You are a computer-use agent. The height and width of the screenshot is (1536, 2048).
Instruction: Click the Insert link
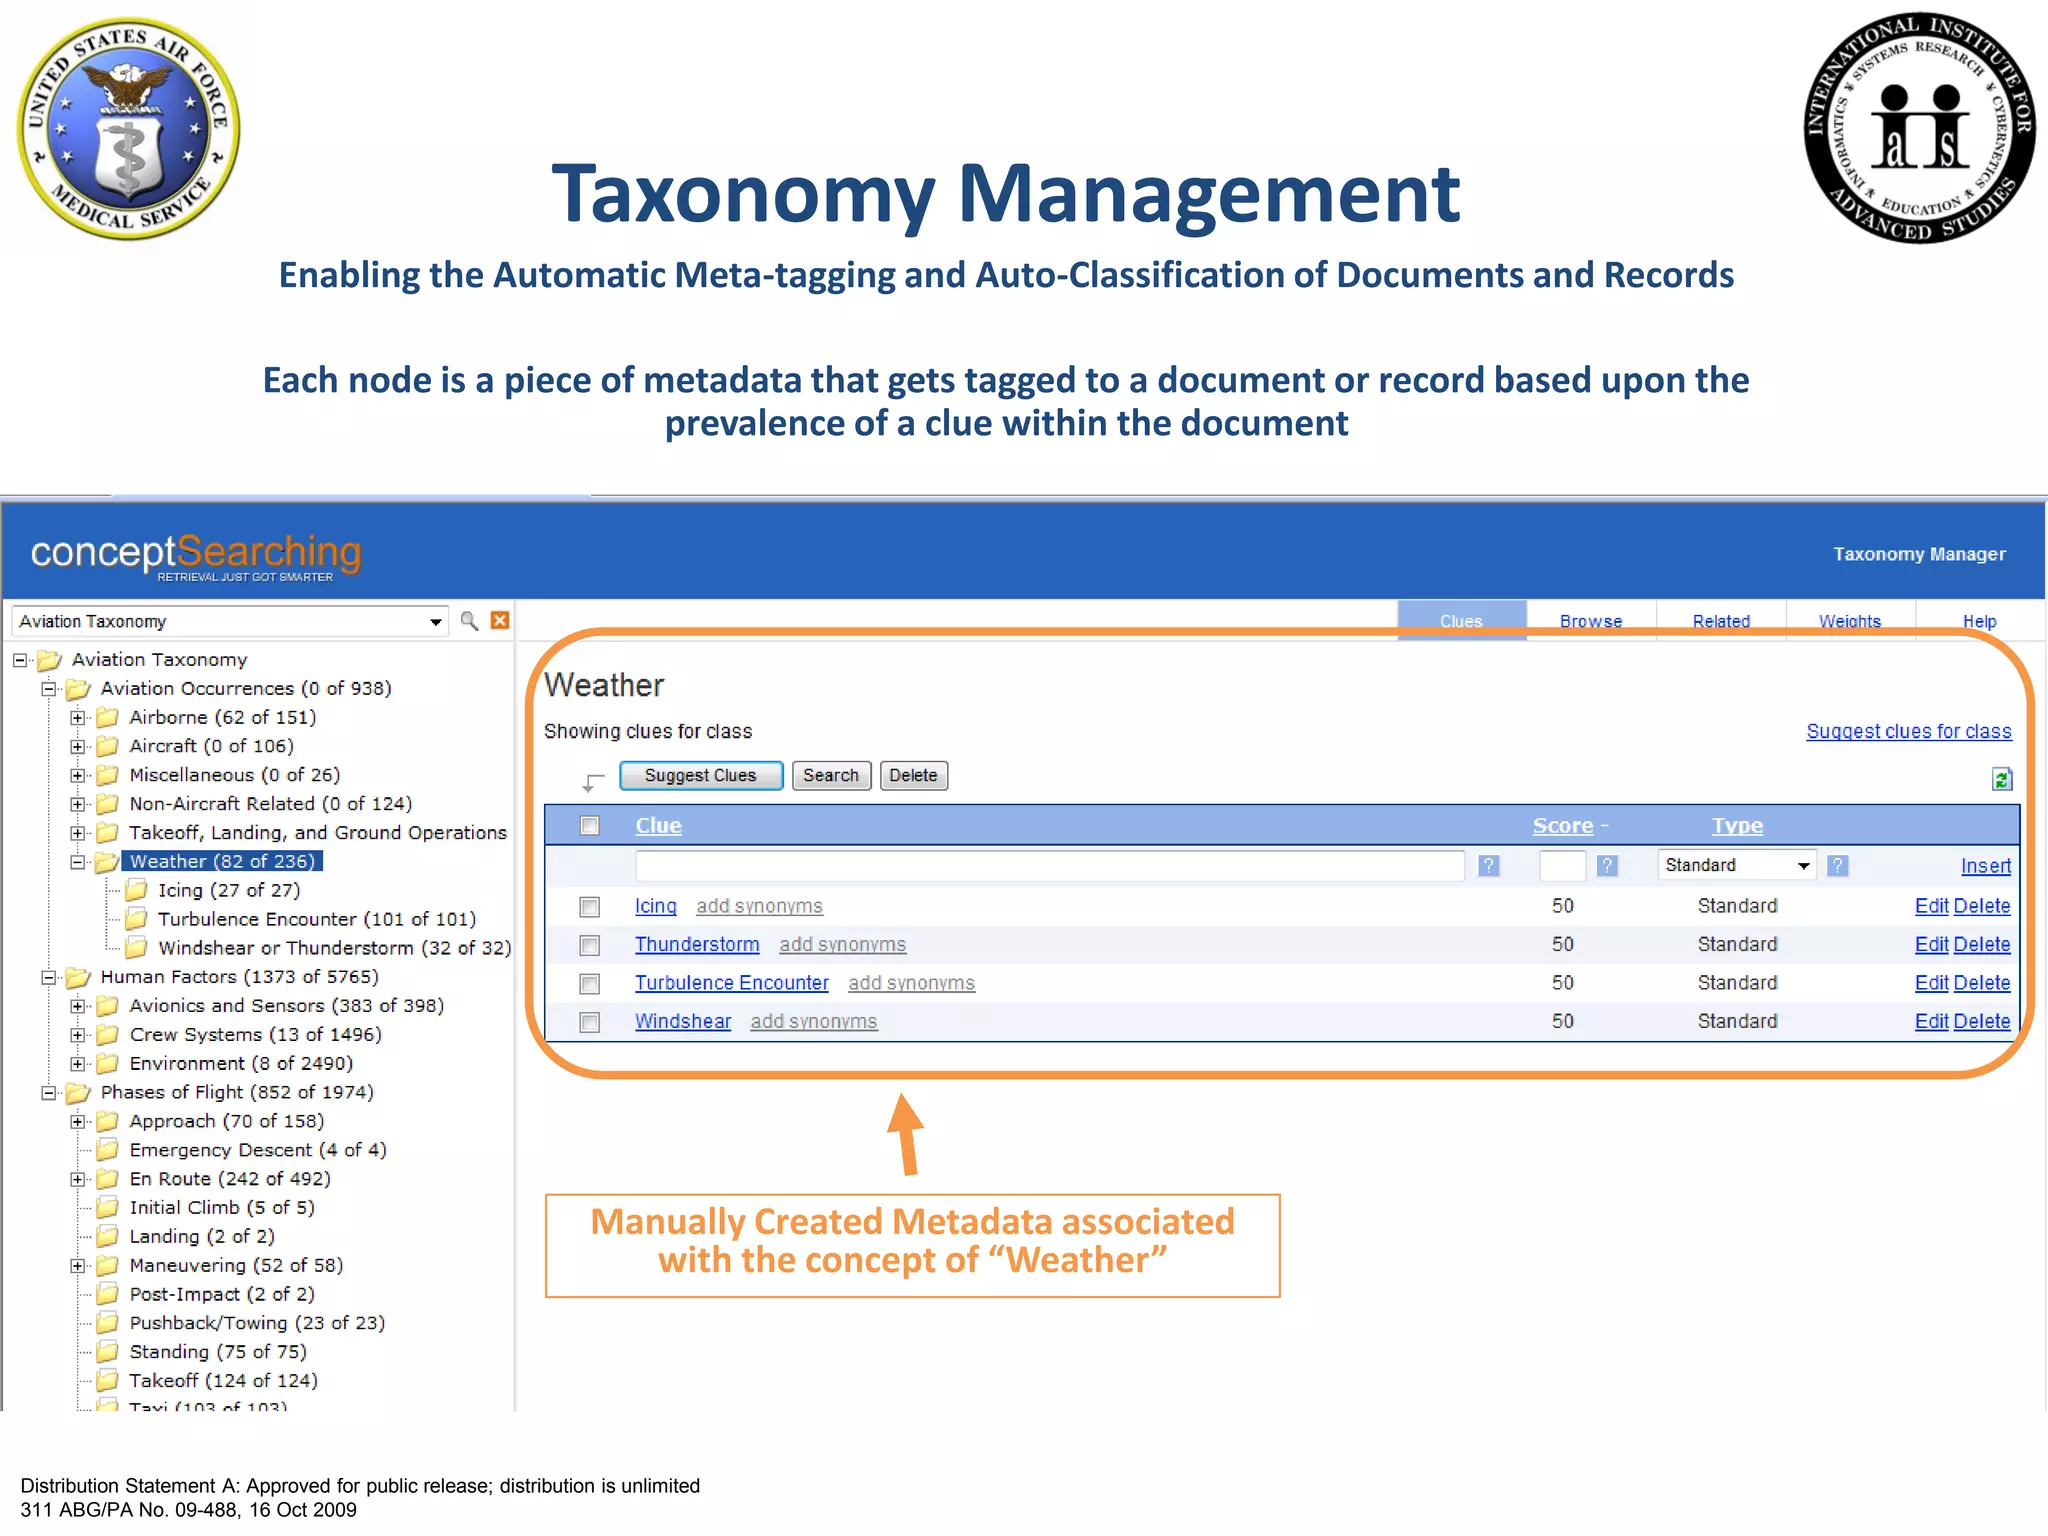pyautogui.click(x=1986, y=866)
